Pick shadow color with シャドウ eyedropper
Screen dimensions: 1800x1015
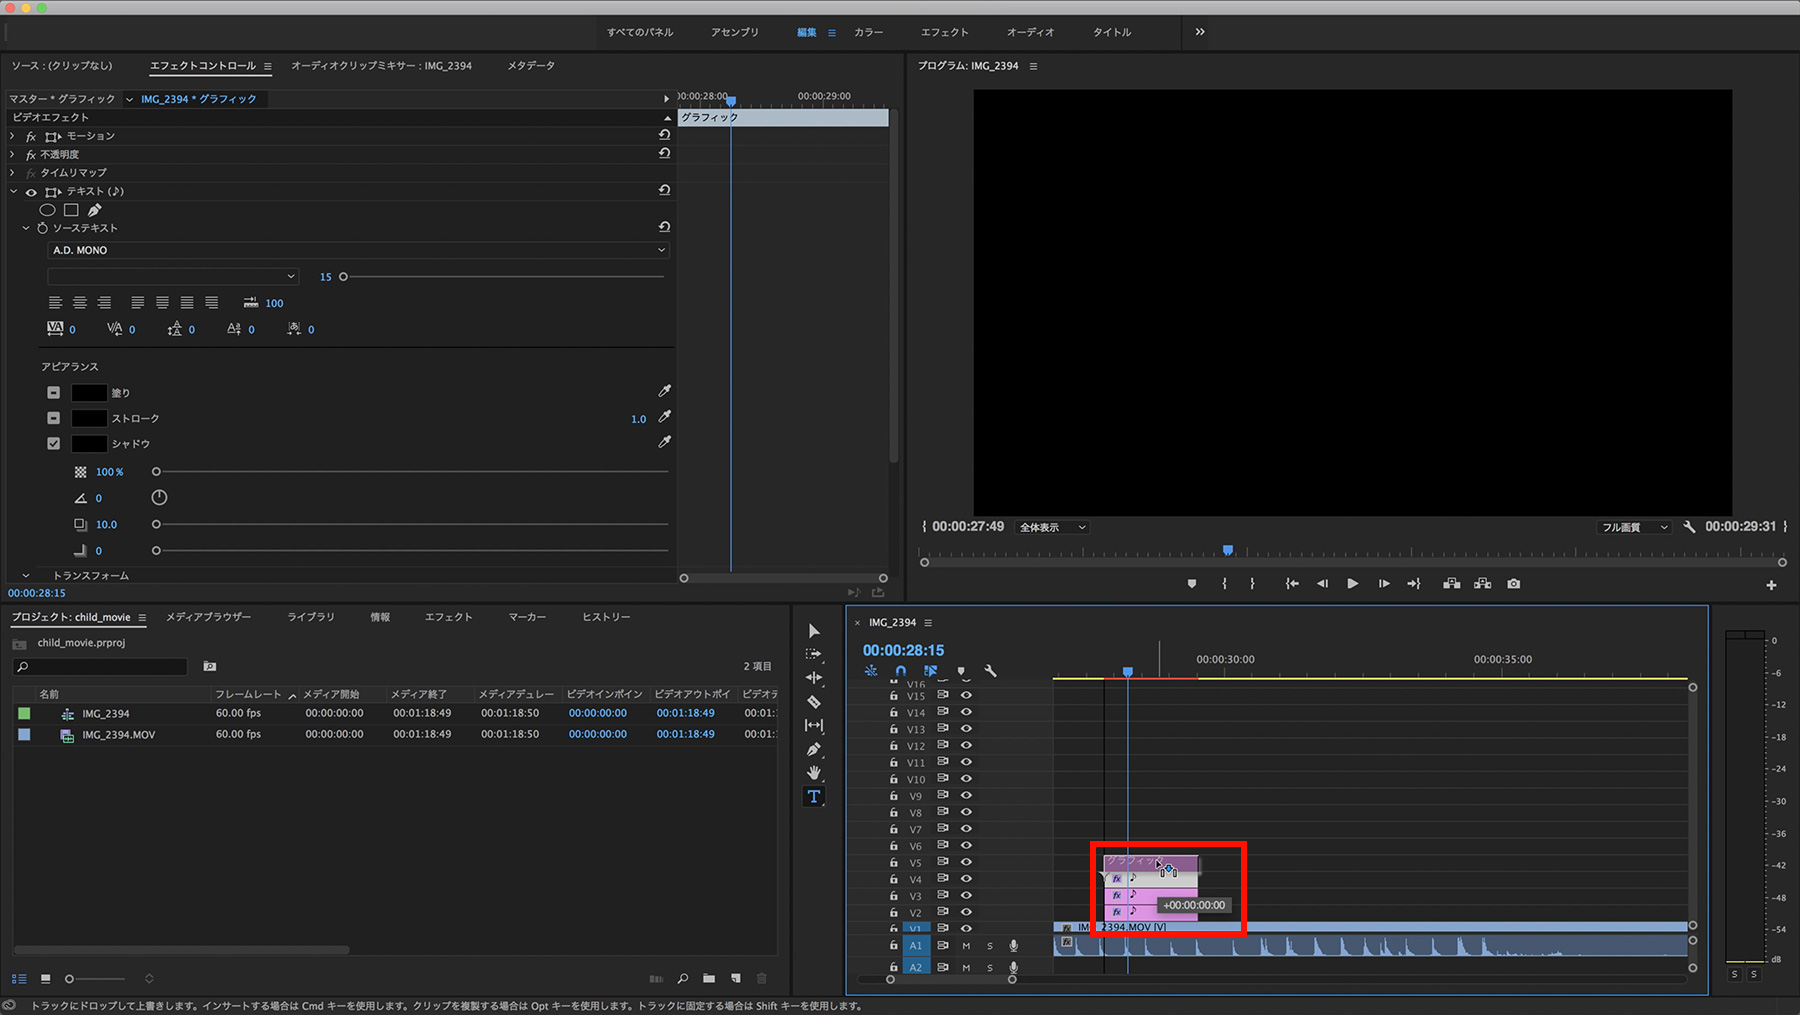click(664, 442)
